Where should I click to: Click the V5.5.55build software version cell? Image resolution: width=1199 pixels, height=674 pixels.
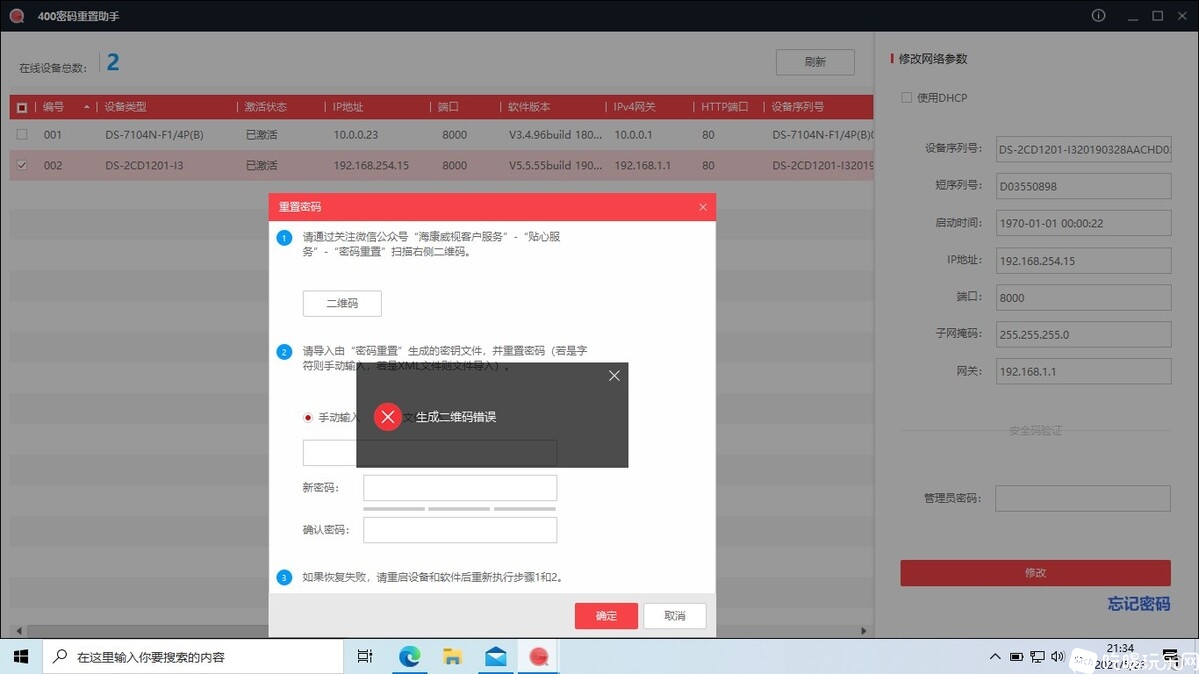click(x=555, y=165)
